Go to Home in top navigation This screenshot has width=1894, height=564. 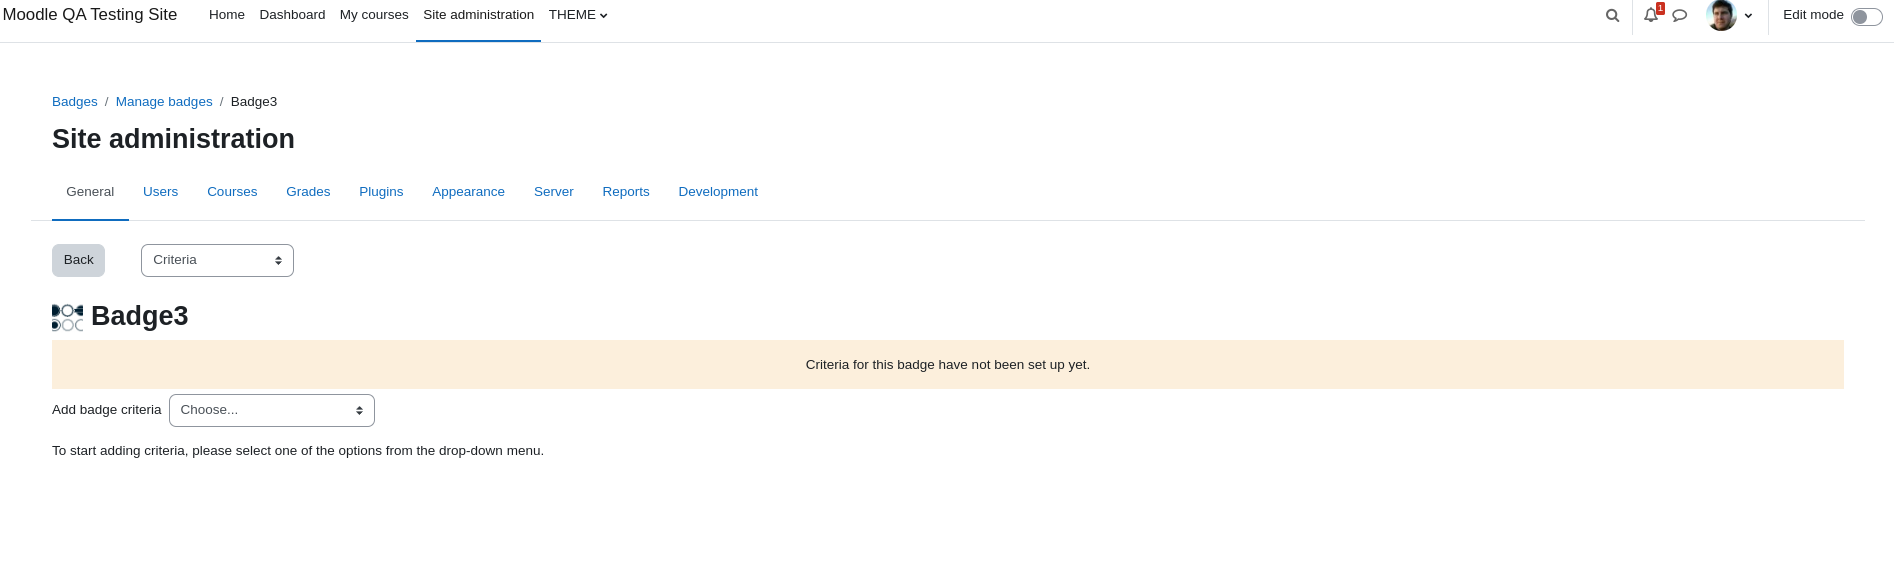[227, 15]
